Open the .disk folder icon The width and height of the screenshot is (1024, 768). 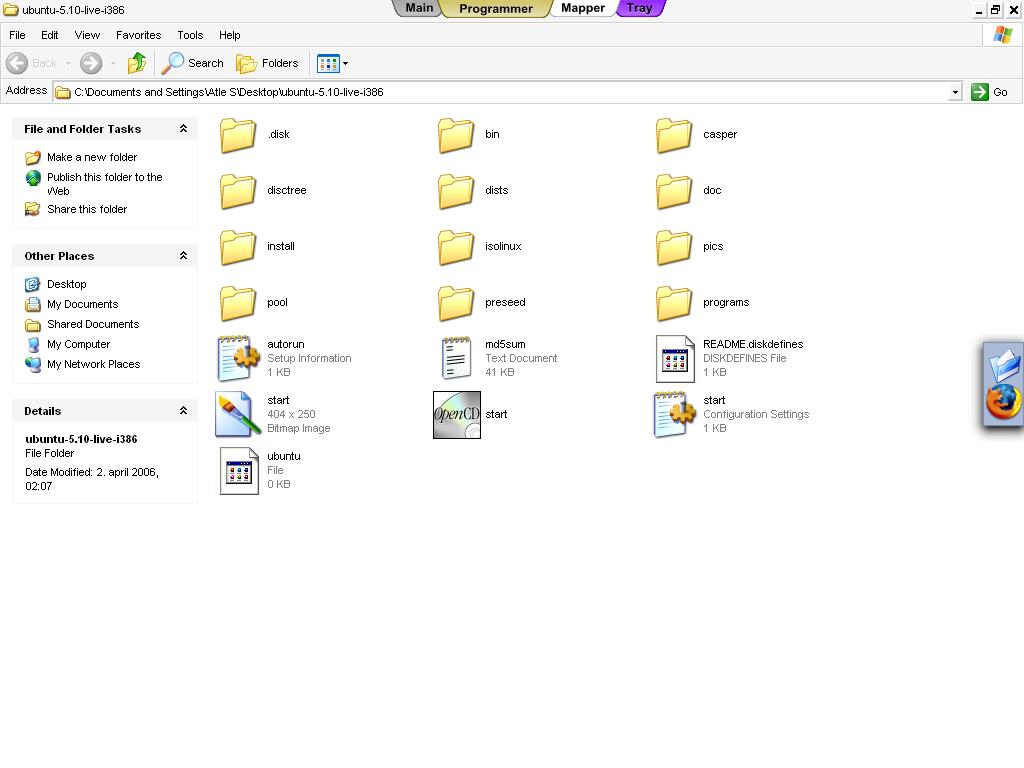click(x=238, y=135)
